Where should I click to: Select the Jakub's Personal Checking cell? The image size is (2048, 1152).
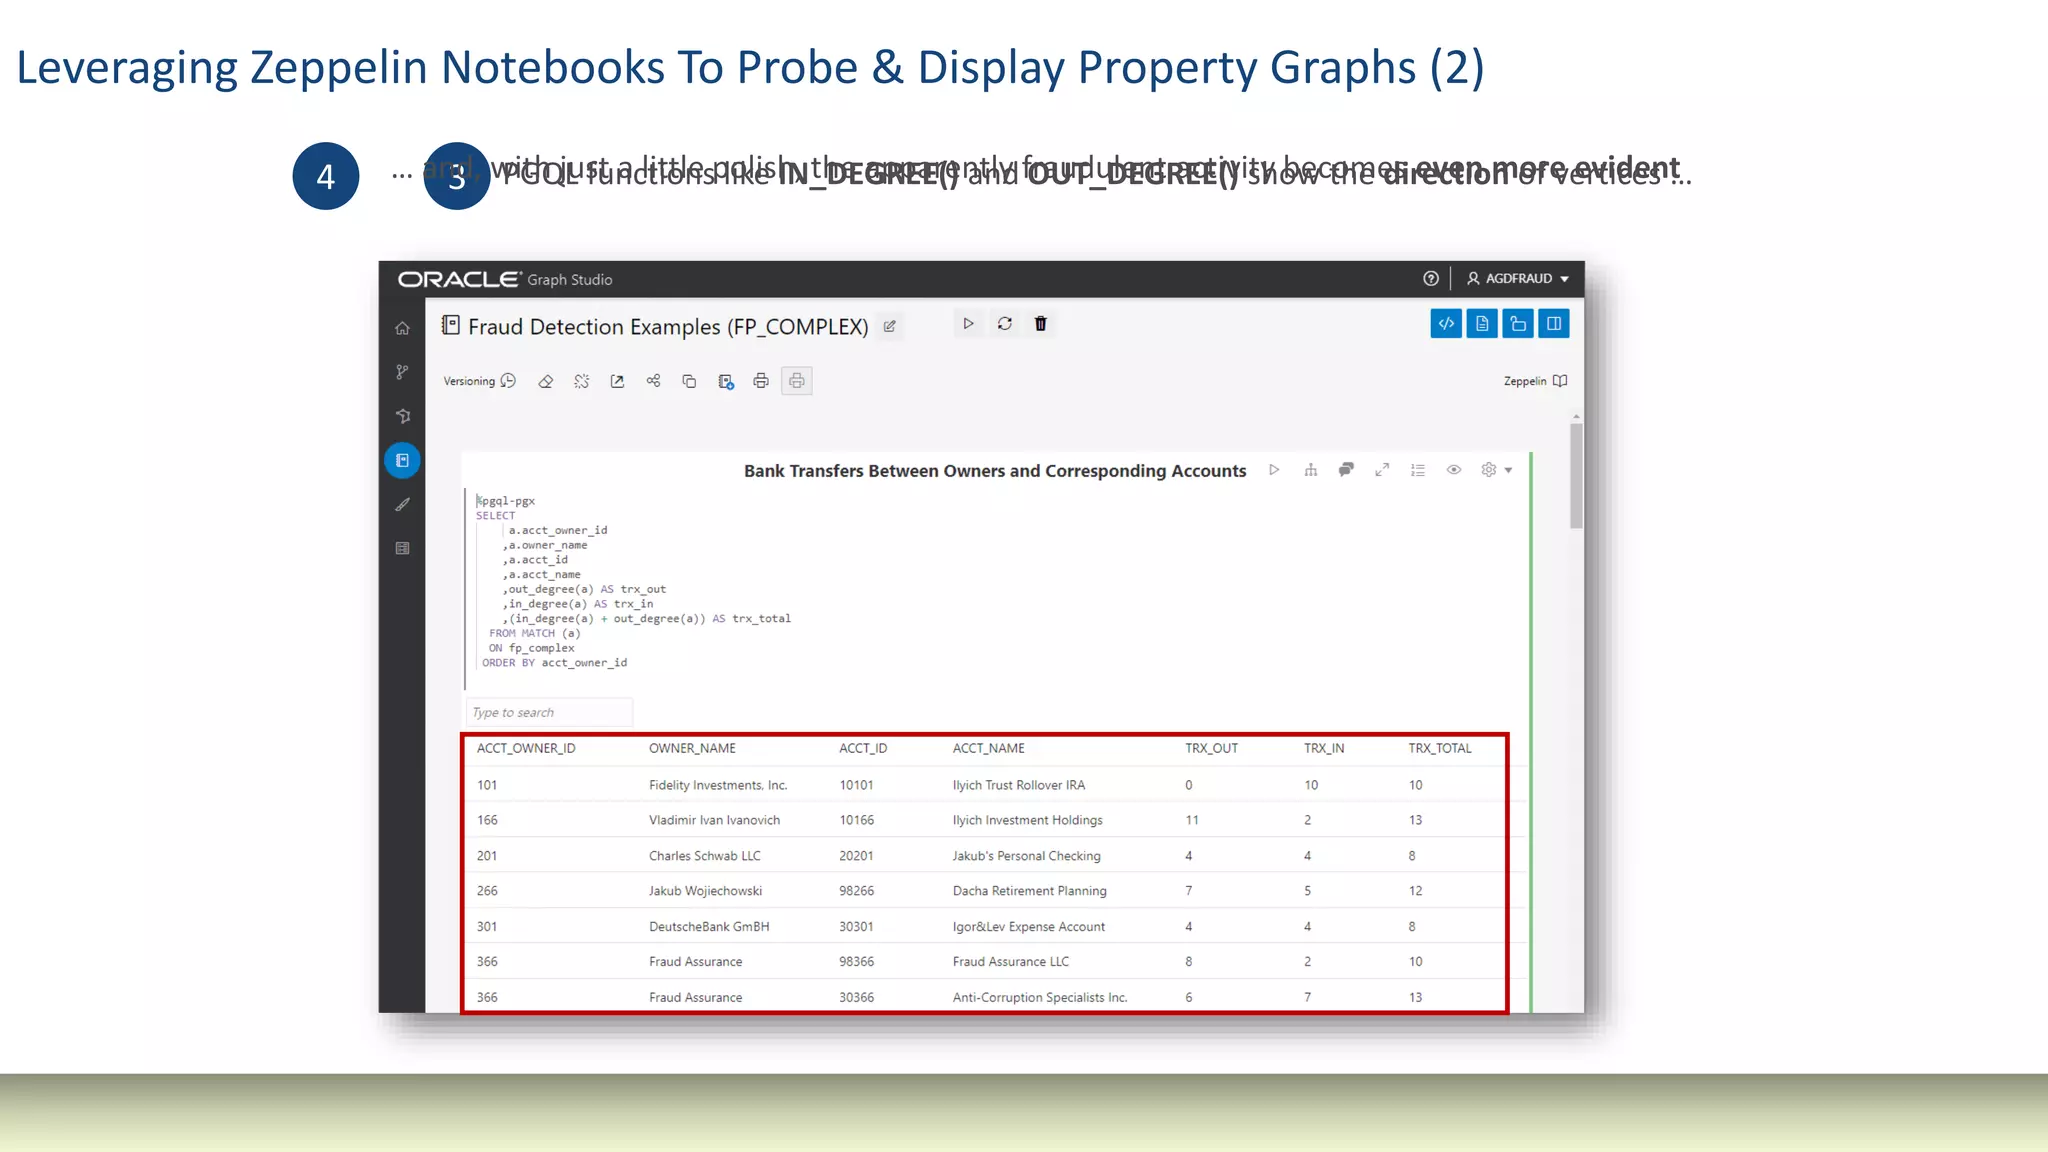coord(1026,856)
